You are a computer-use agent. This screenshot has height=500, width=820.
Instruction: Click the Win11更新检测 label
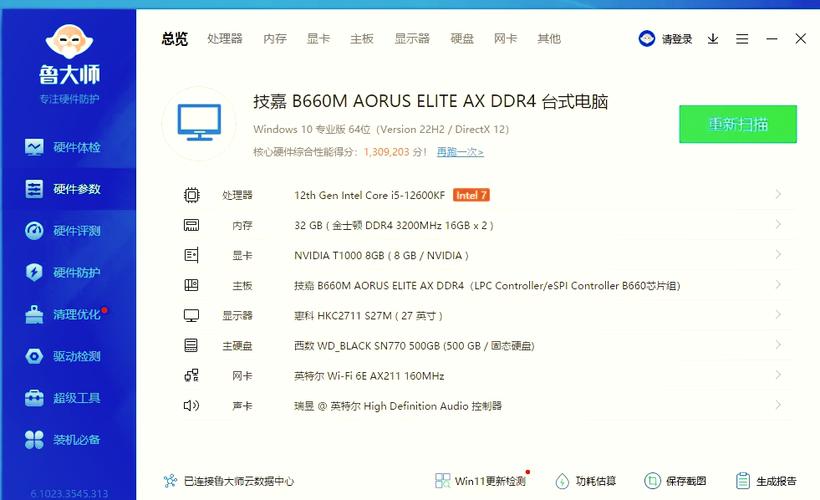click(x=490, y=481)
